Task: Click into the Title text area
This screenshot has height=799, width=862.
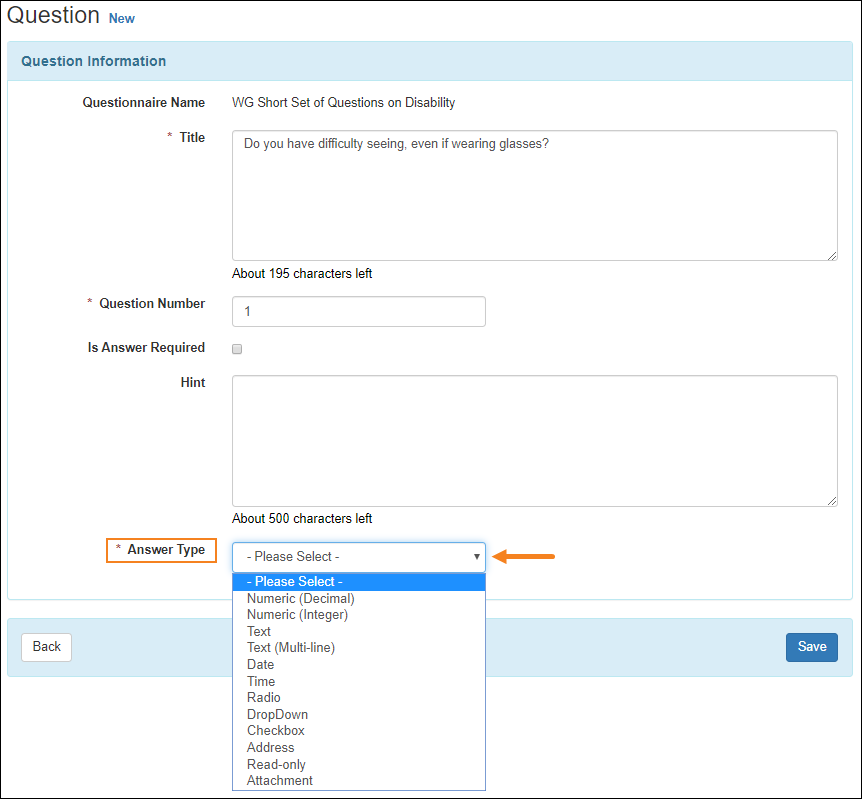Action: 534,195
